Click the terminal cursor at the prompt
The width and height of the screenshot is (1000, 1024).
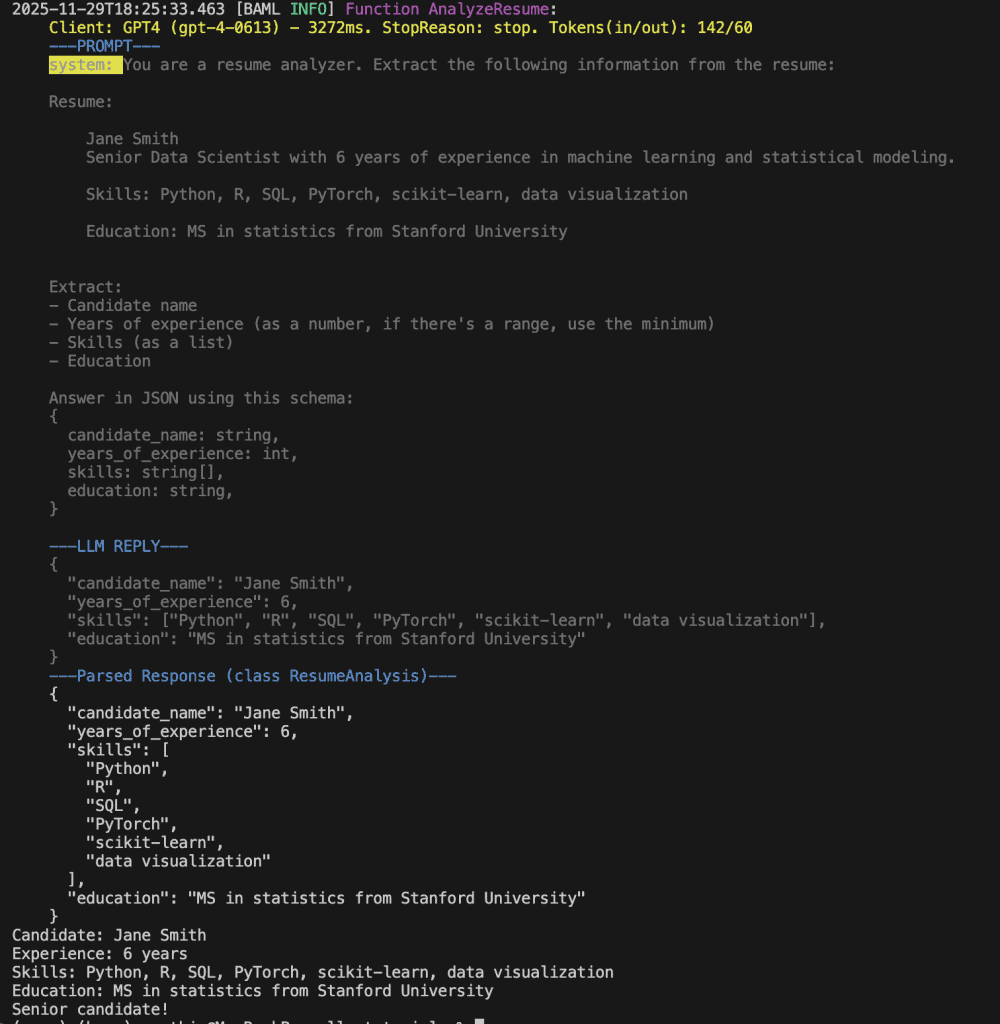[480, 1022]
